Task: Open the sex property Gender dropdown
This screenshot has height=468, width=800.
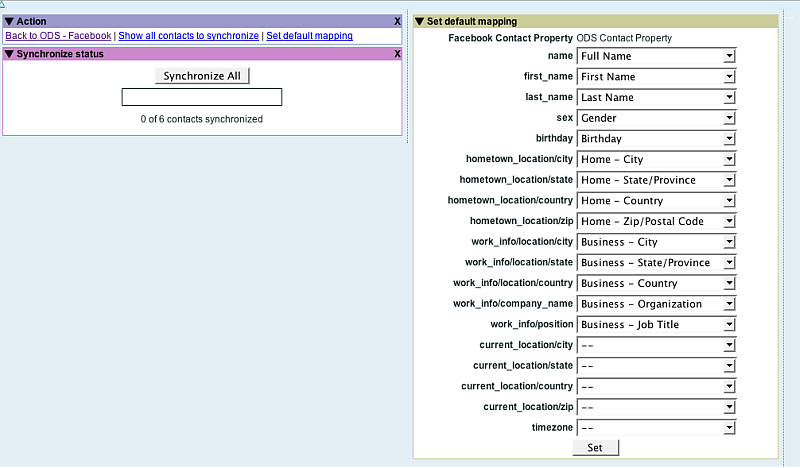Action: point(656,118)
